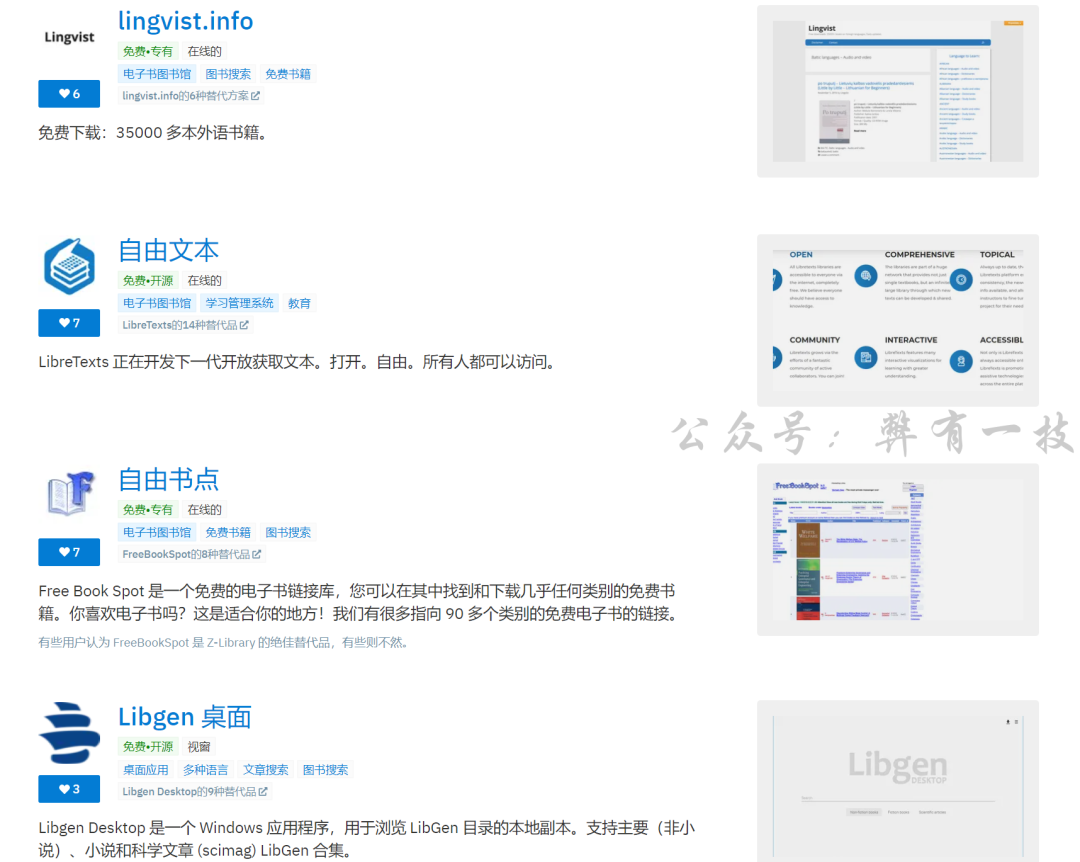View Libgen Desktop的9种替代品 external link
Viewport: 1080px width, 862px height.
pyautogui.click(x=194, y=792)
